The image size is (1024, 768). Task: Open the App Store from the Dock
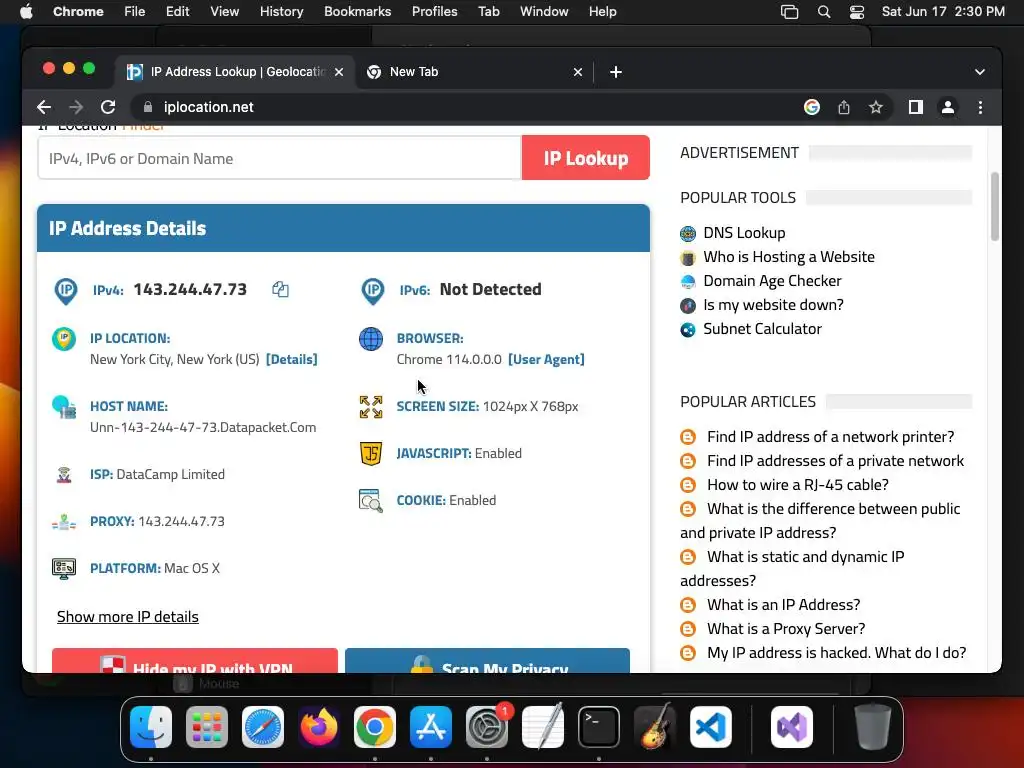coord(431,727)
